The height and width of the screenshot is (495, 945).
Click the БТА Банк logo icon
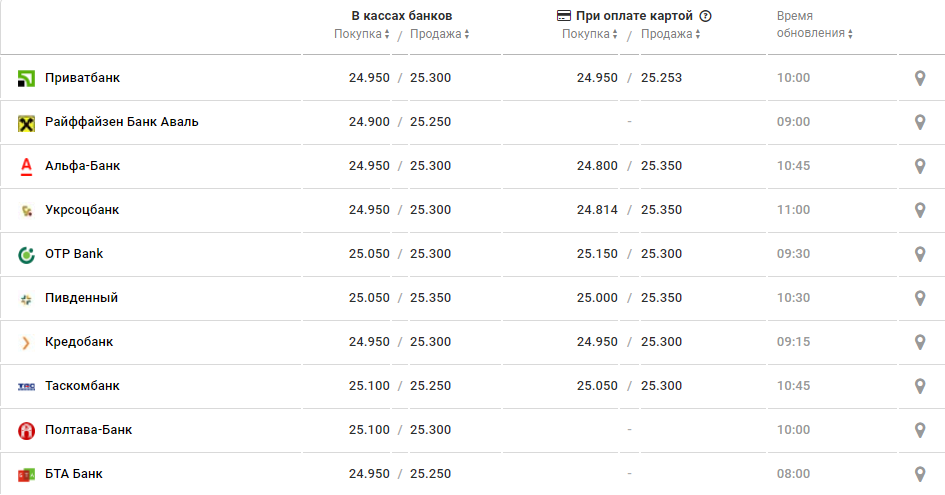coord(27,474)
